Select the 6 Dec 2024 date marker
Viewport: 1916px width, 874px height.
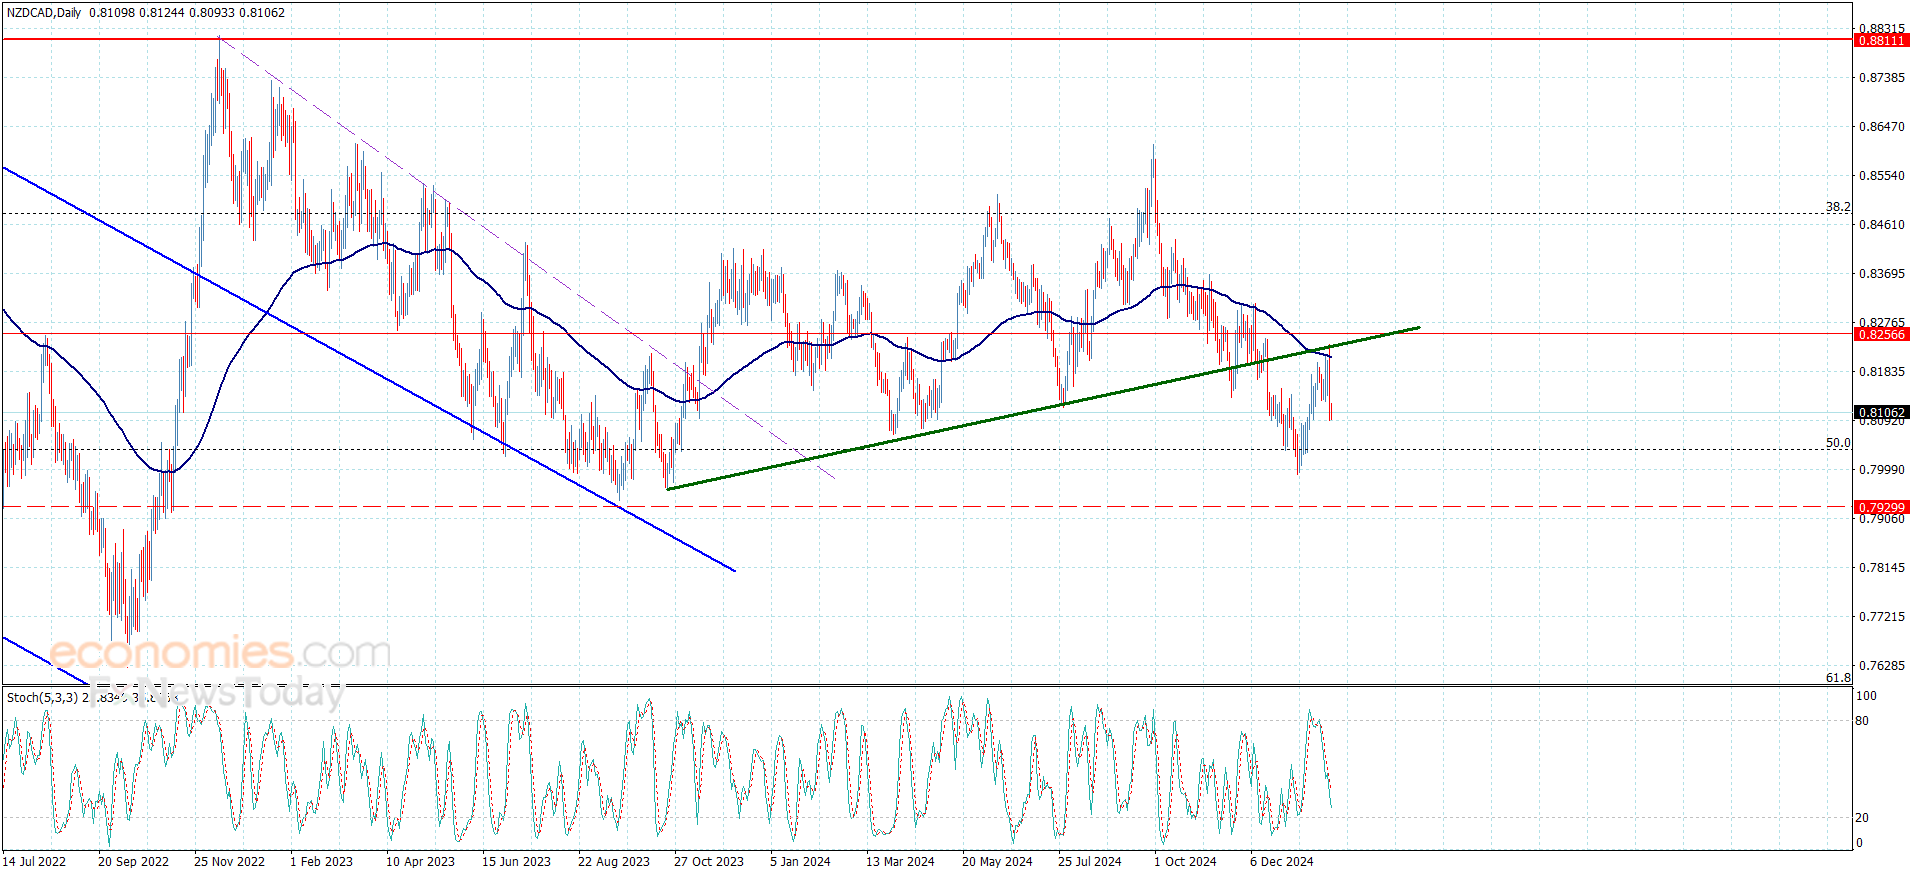click(1281, 861)
